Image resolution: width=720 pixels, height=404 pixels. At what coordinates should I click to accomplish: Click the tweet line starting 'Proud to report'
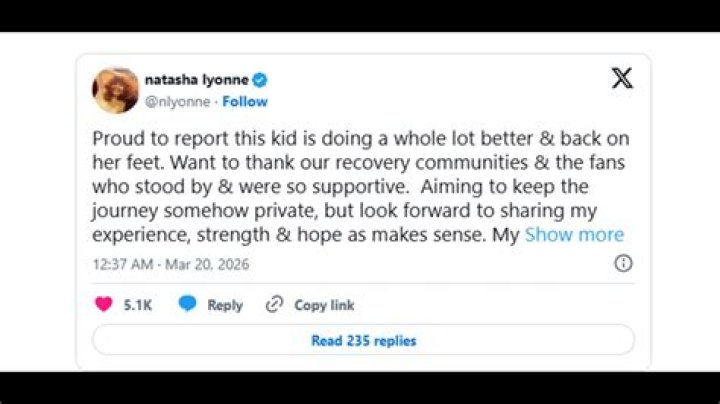tap(361, 139)
